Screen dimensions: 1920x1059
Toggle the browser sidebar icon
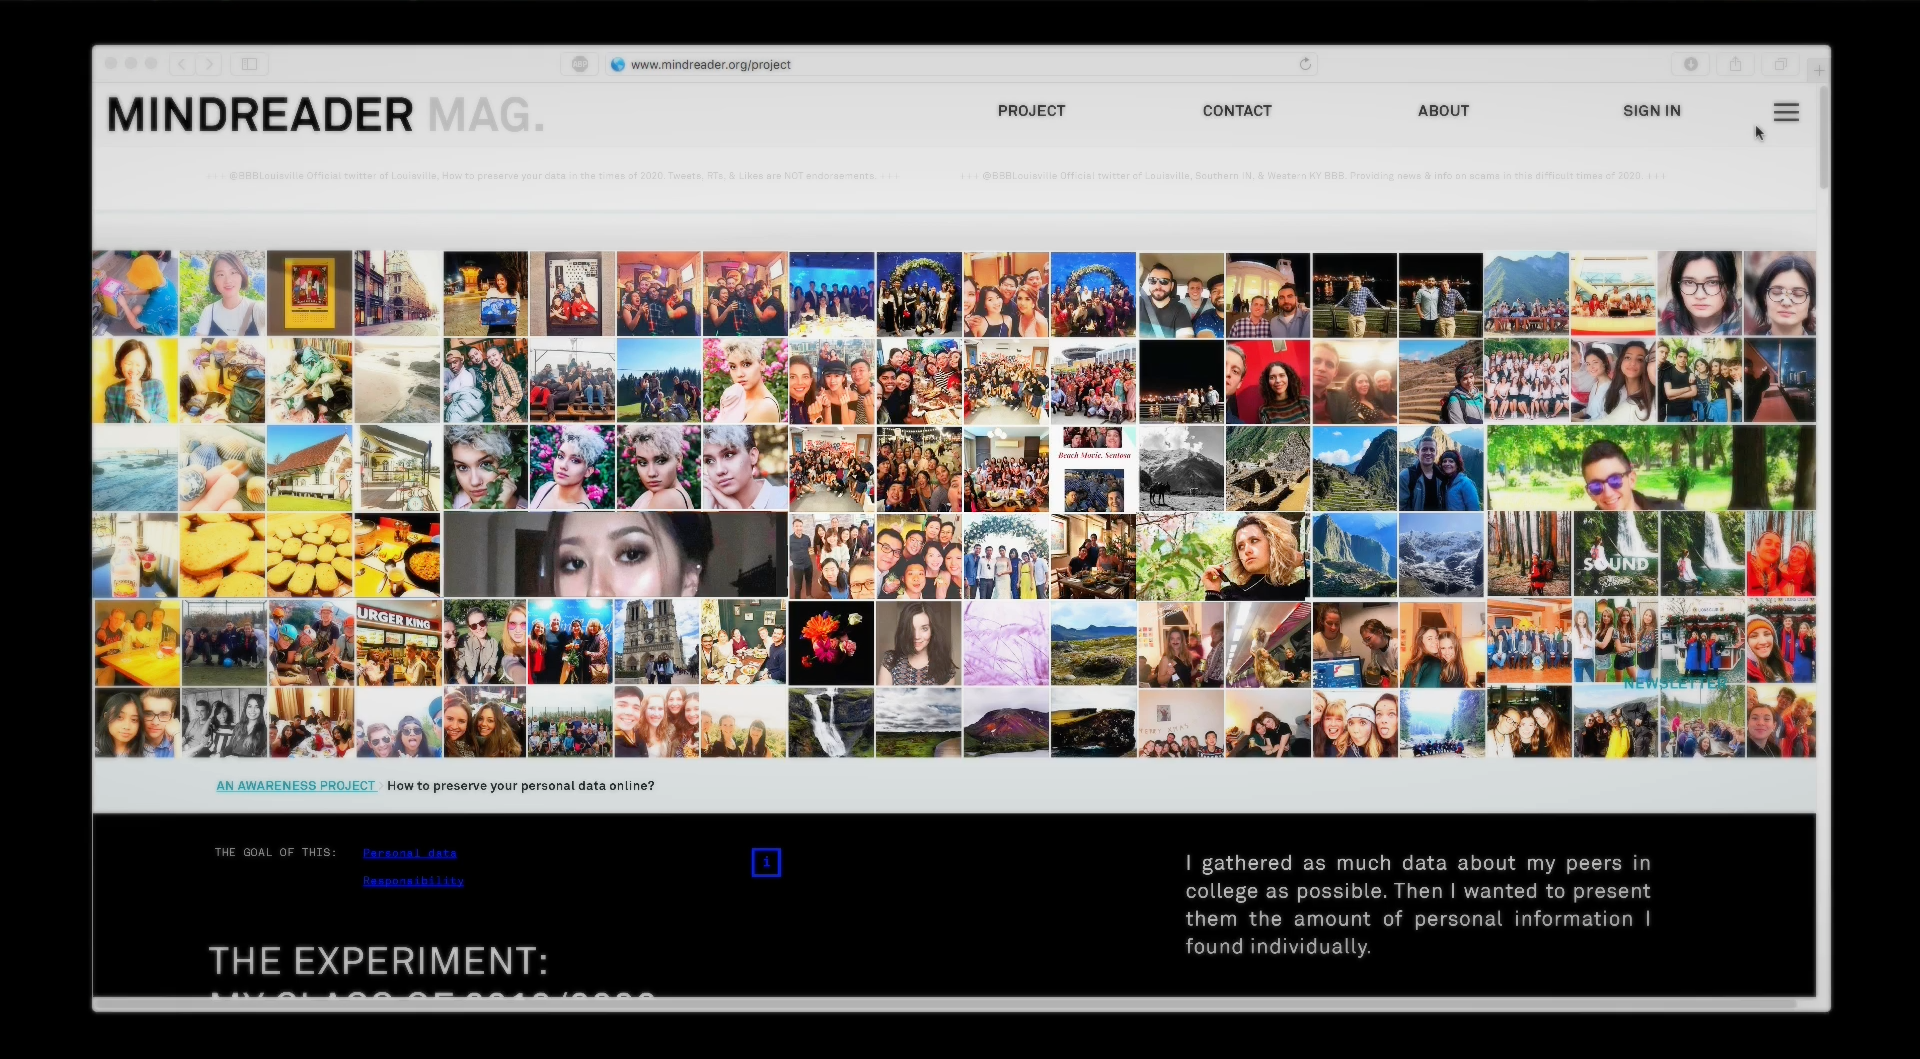249,64
